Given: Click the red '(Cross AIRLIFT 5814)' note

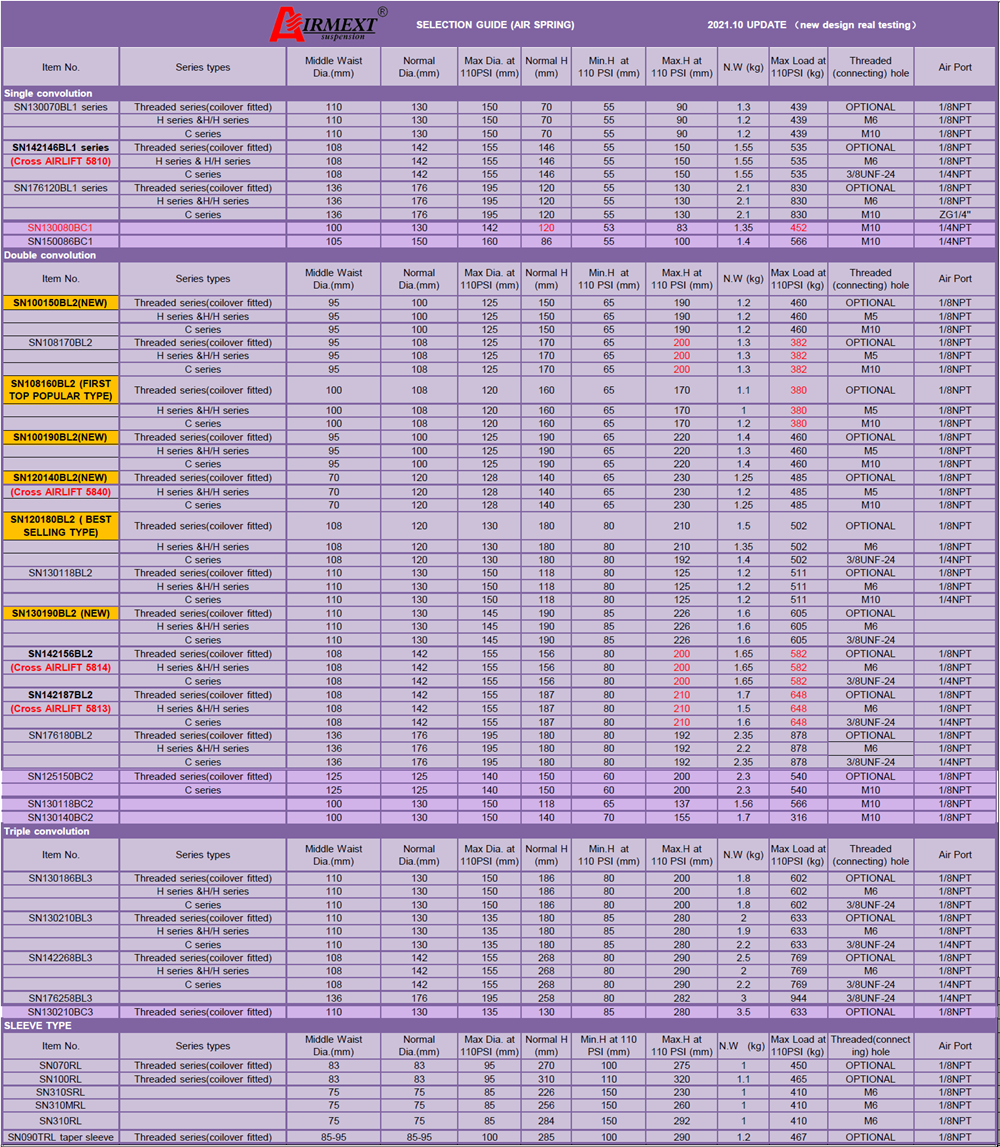Looking at the screenshot, I should click(61, 668).
